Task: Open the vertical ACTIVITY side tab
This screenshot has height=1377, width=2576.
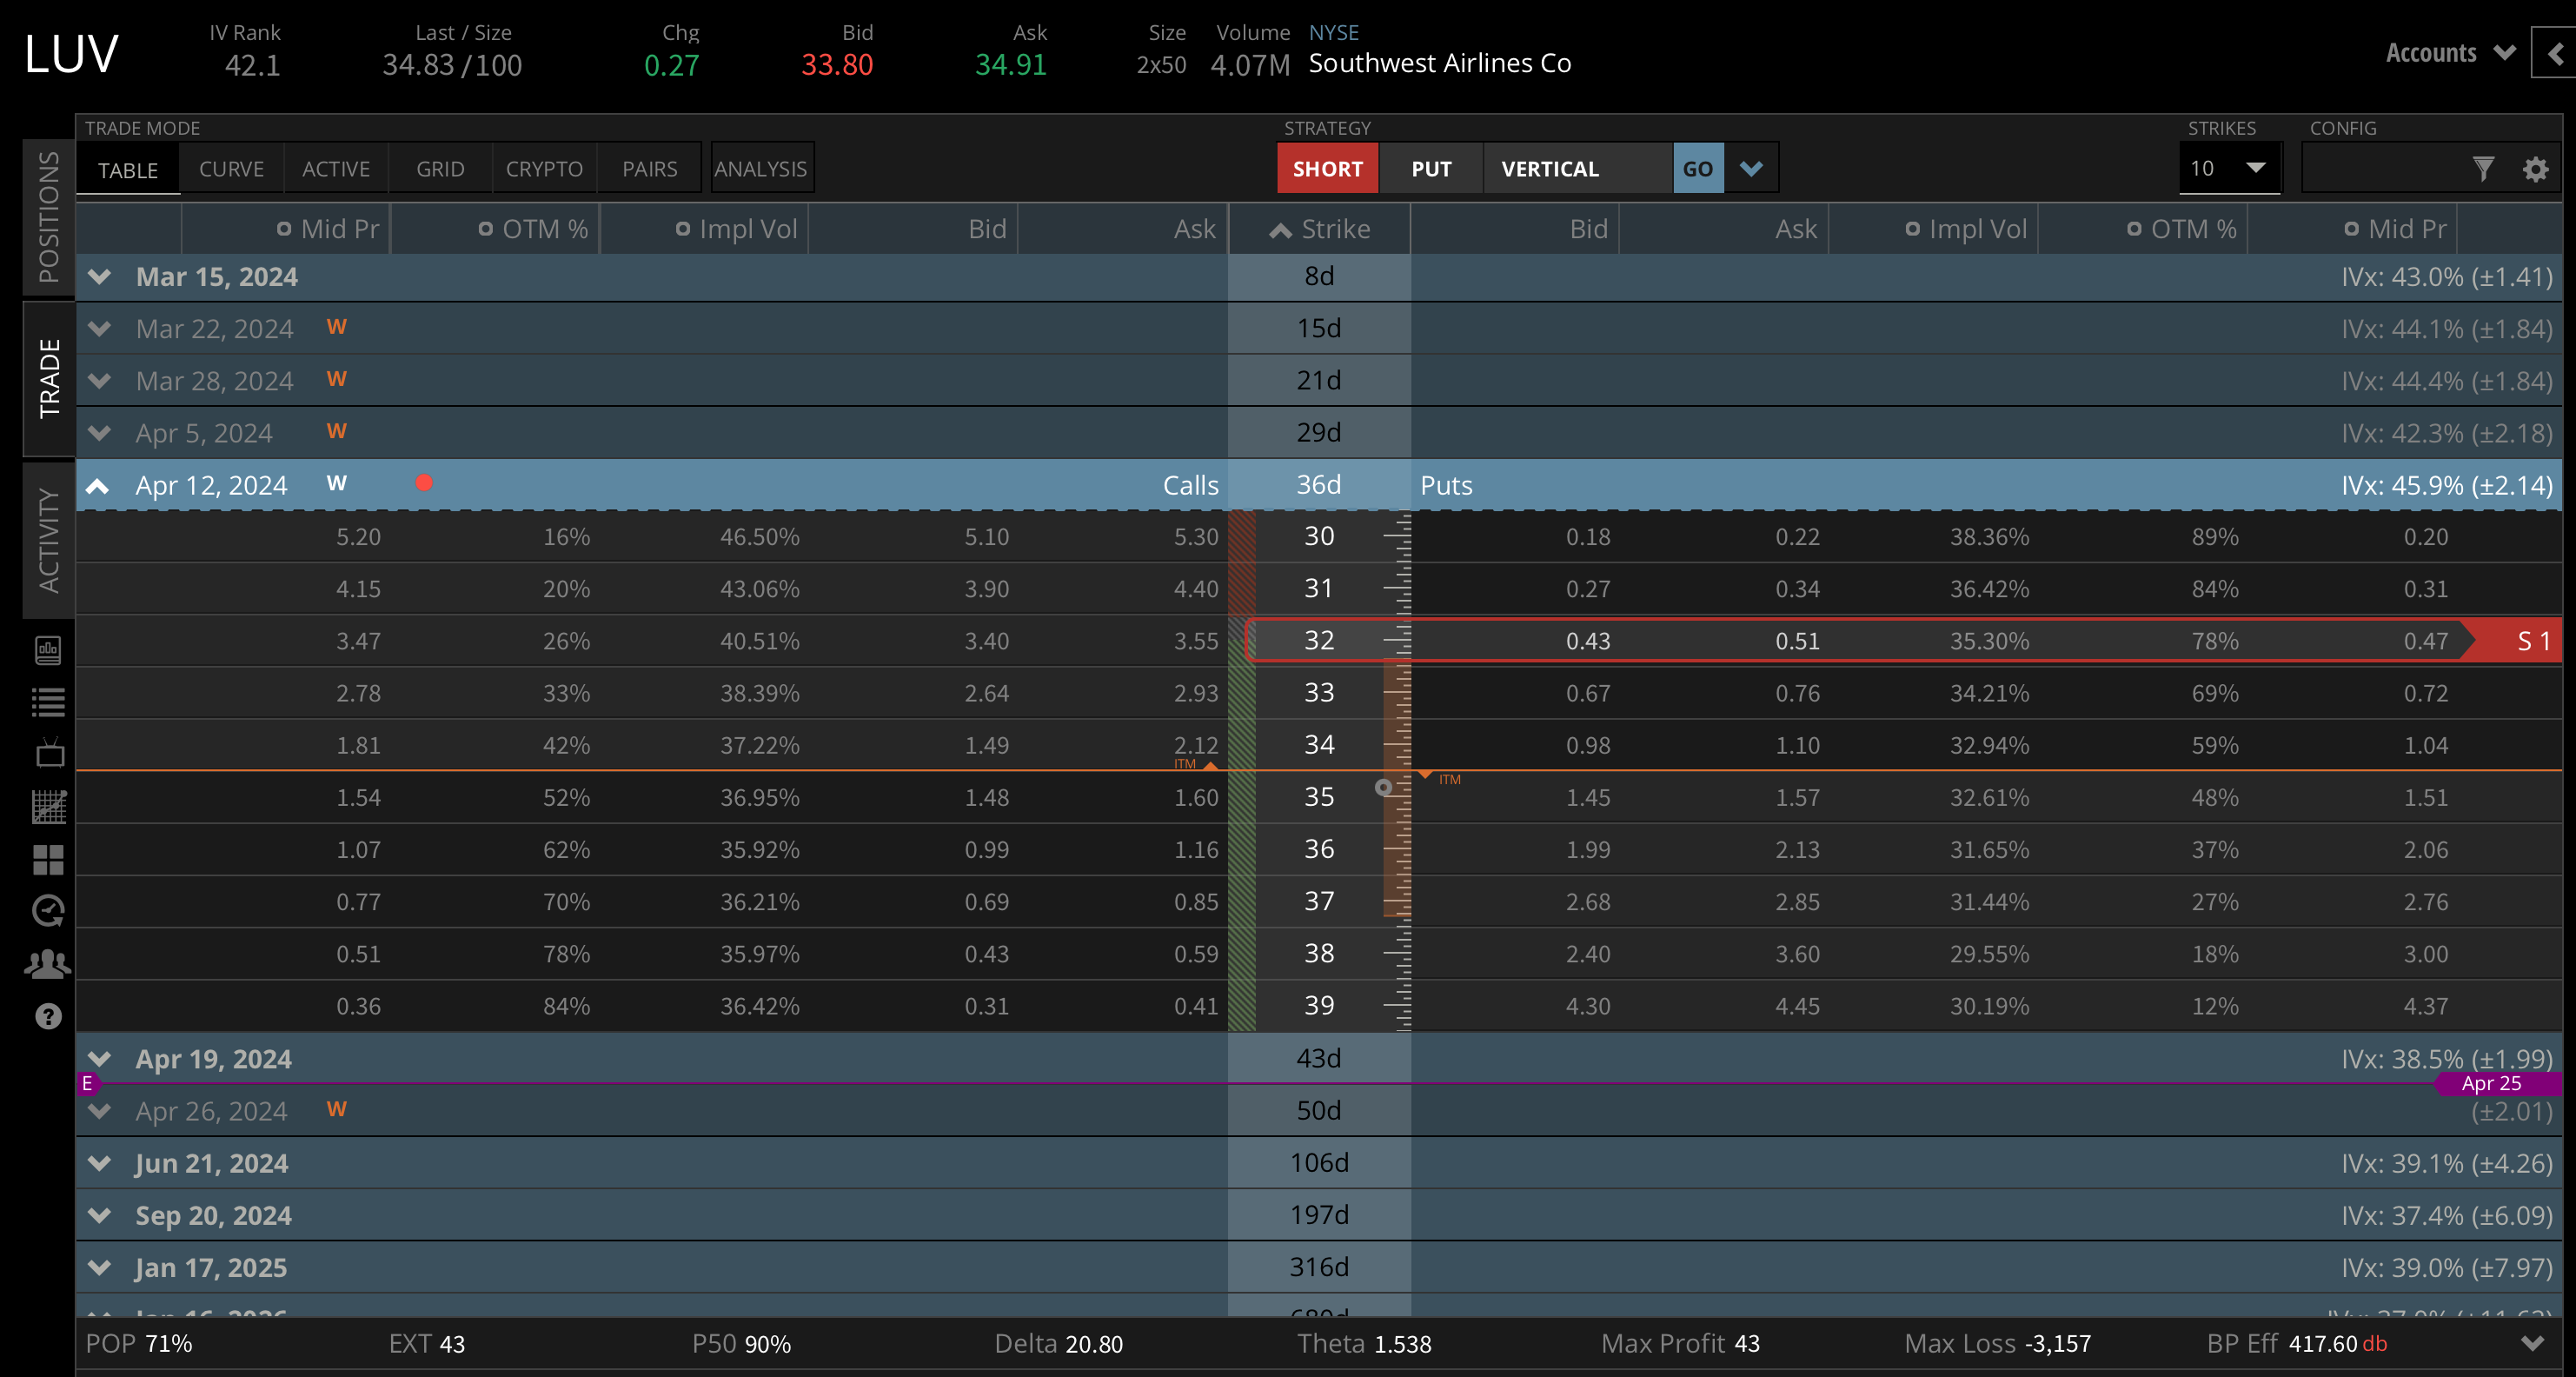Action: coord(48,540)
